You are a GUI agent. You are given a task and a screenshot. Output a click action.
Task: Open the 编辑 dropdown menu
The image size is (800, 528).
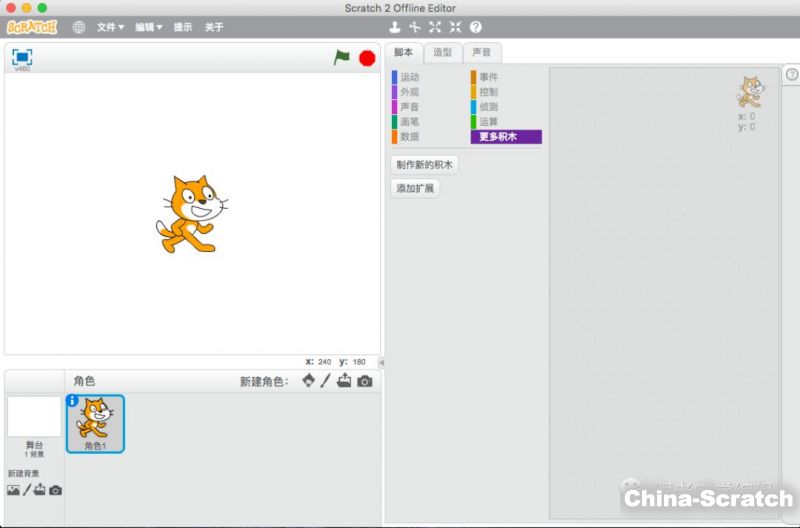[149, 27]
